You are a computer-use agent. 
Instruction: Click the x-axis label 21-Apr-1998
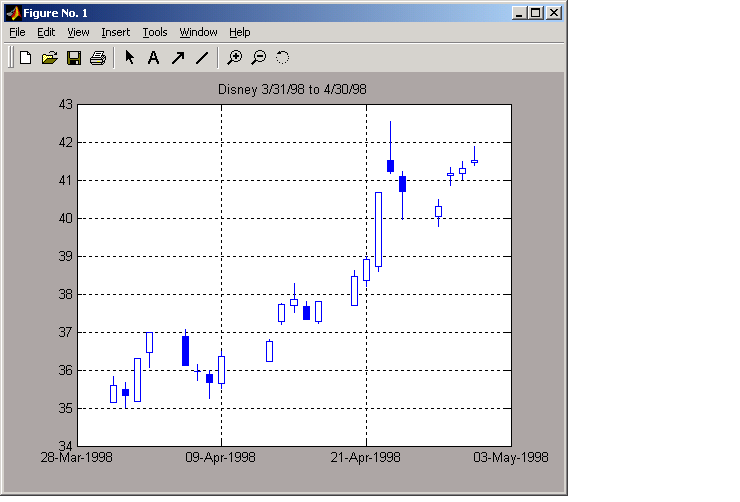tap(365, 457)
